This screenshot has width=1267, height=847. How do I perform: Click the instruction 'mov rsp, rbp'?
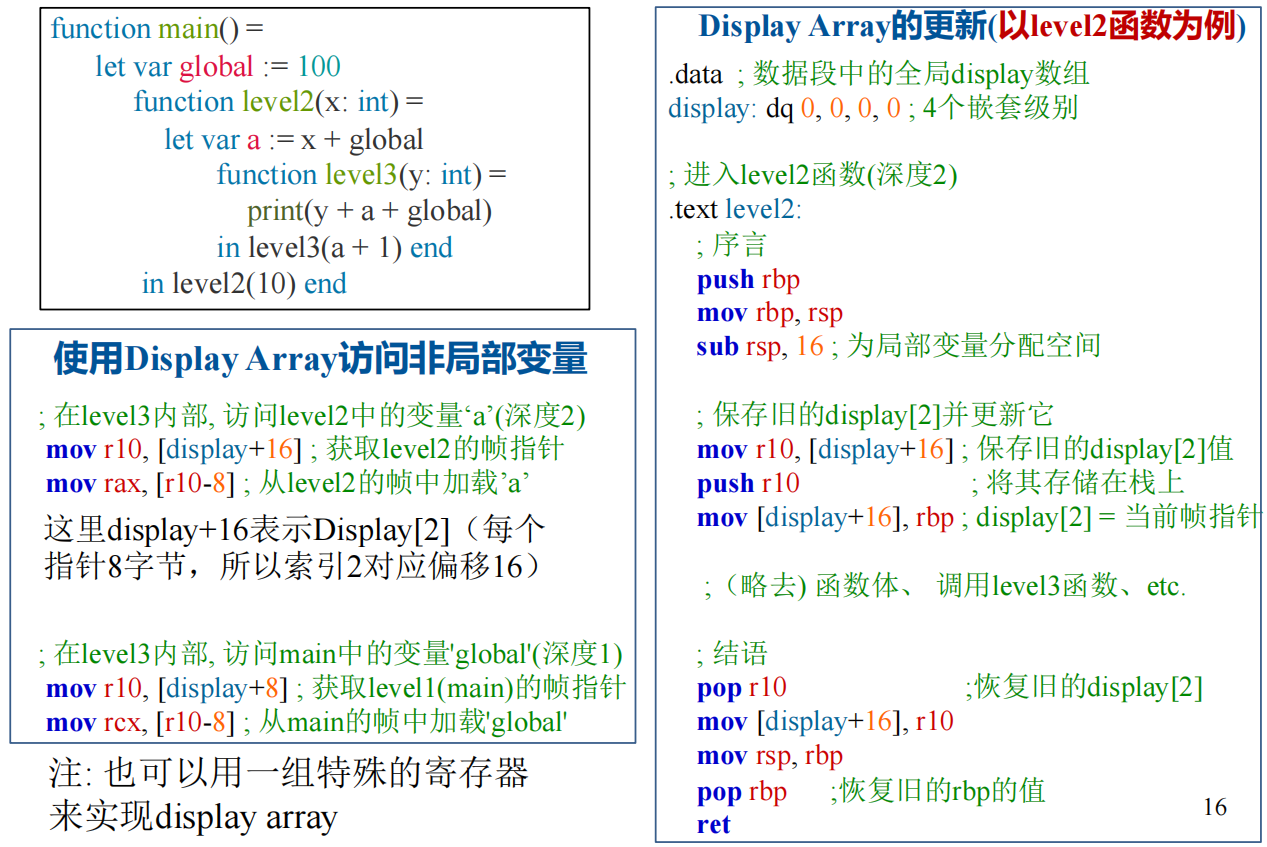[x=770, y=756]
